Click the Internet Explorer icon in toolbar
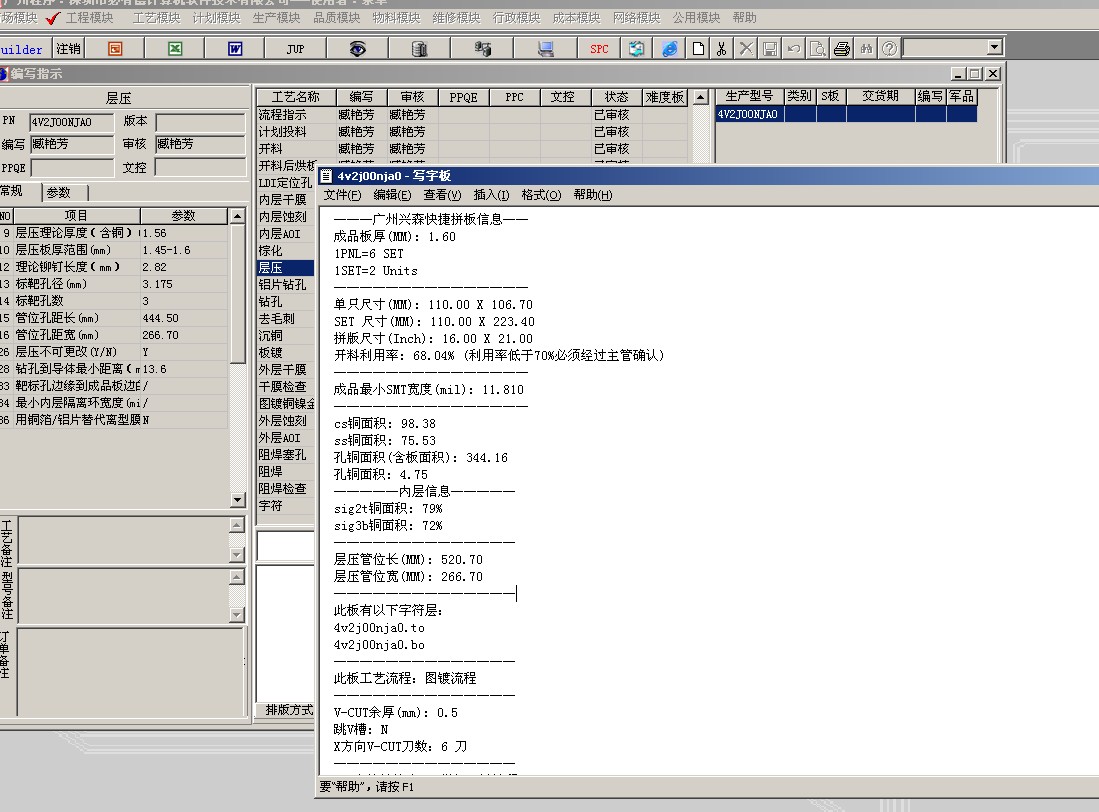 pos(669,48)
